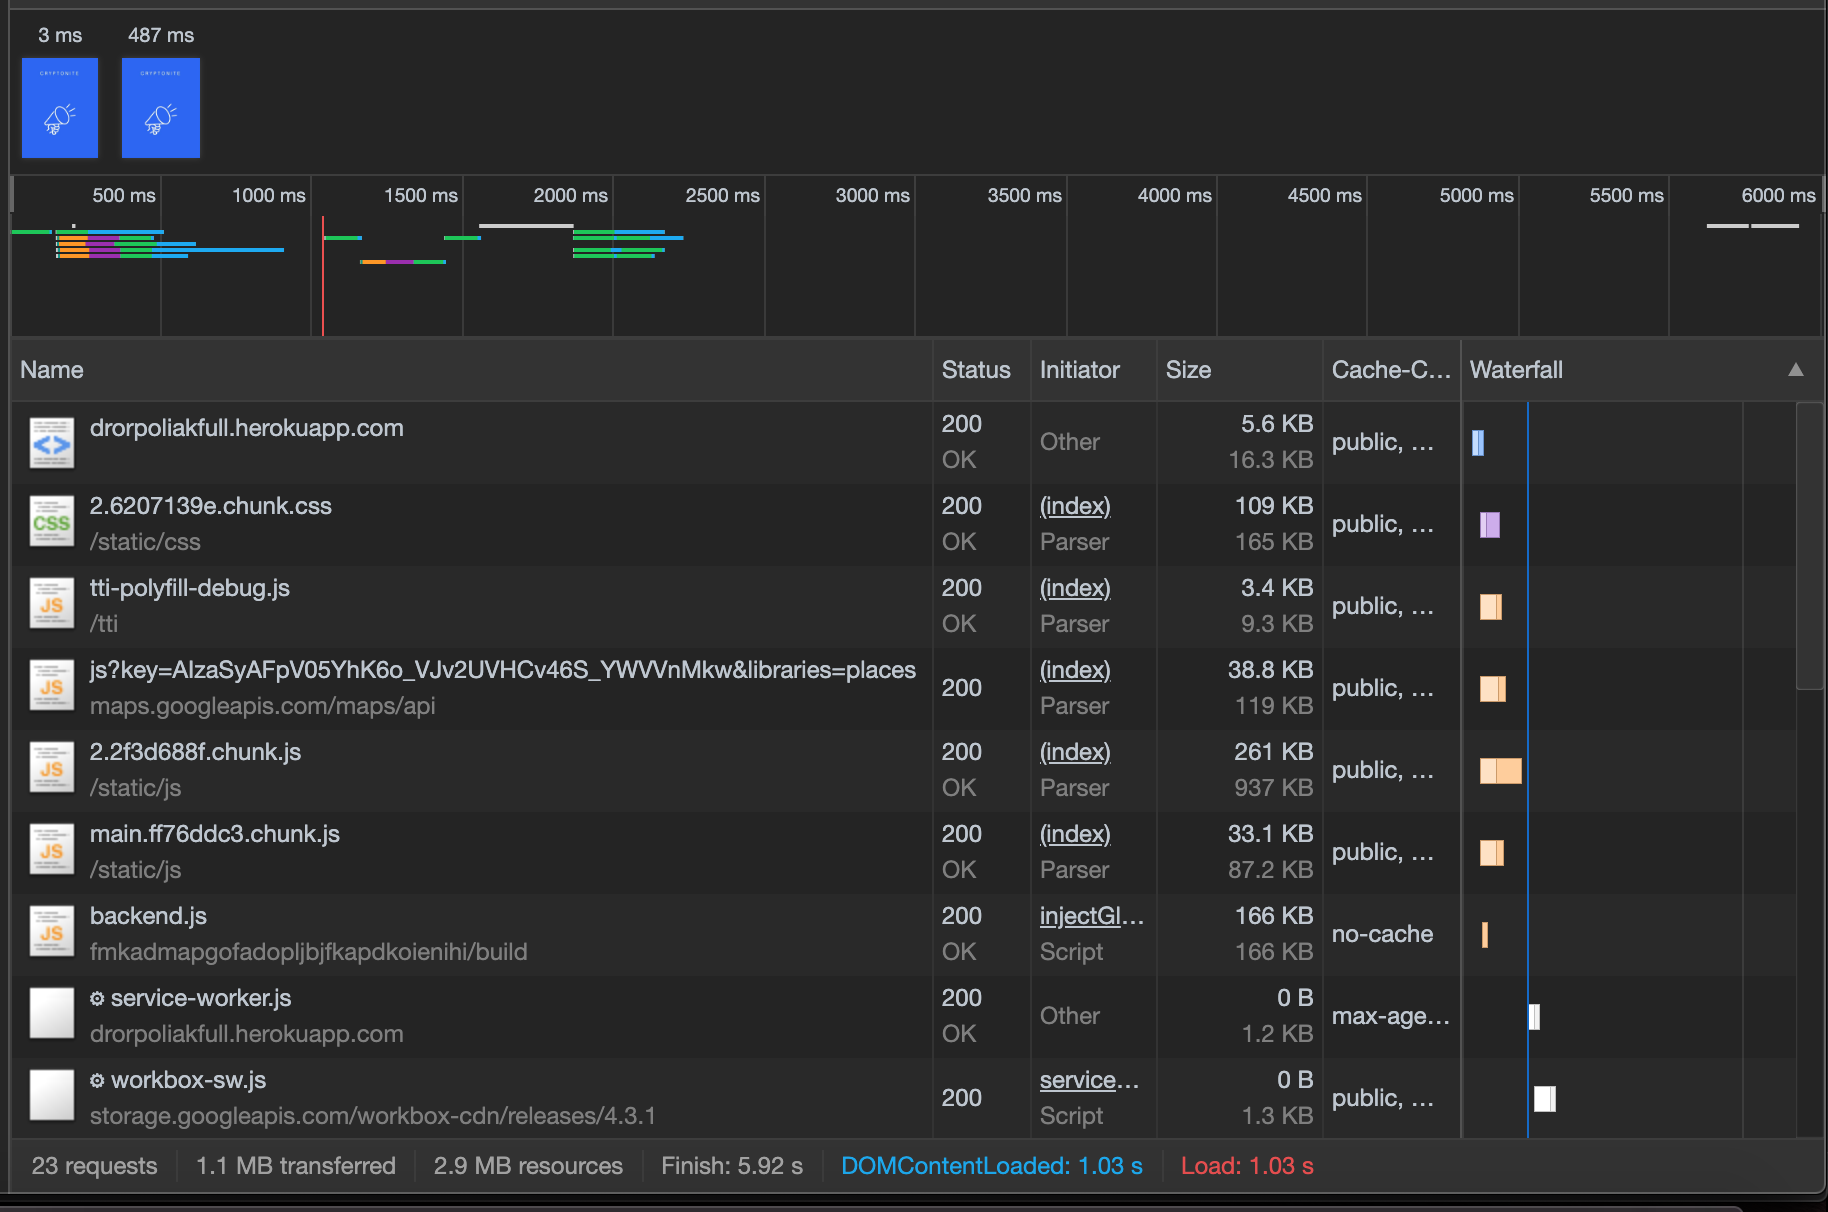Click the JS icon for the maps.googleapis.com request
This screenshot has width=1828, height=1212.
(52, 687)
